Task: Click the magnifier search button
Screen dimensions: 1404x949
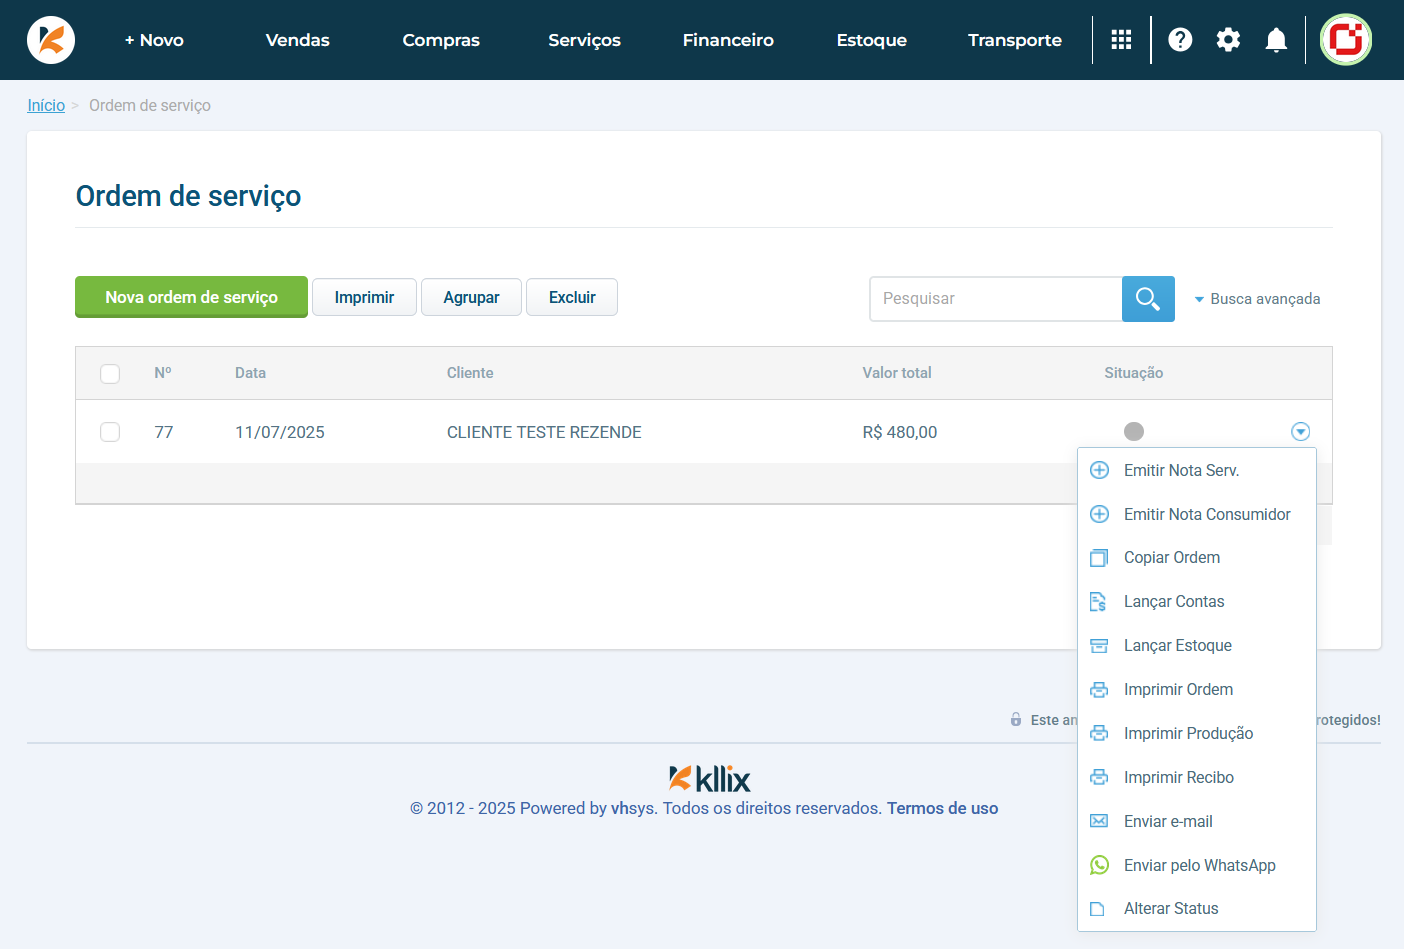Action: (x=1148, y=299)
